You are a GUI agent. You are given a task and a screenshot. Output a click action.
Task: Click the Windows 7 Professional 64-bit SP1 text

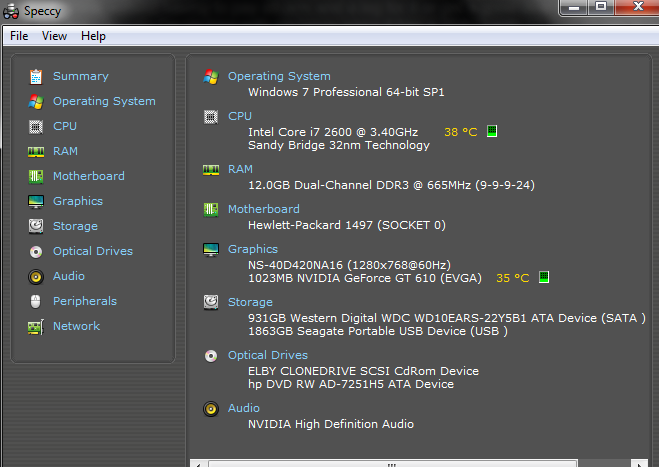click(346, 92)
